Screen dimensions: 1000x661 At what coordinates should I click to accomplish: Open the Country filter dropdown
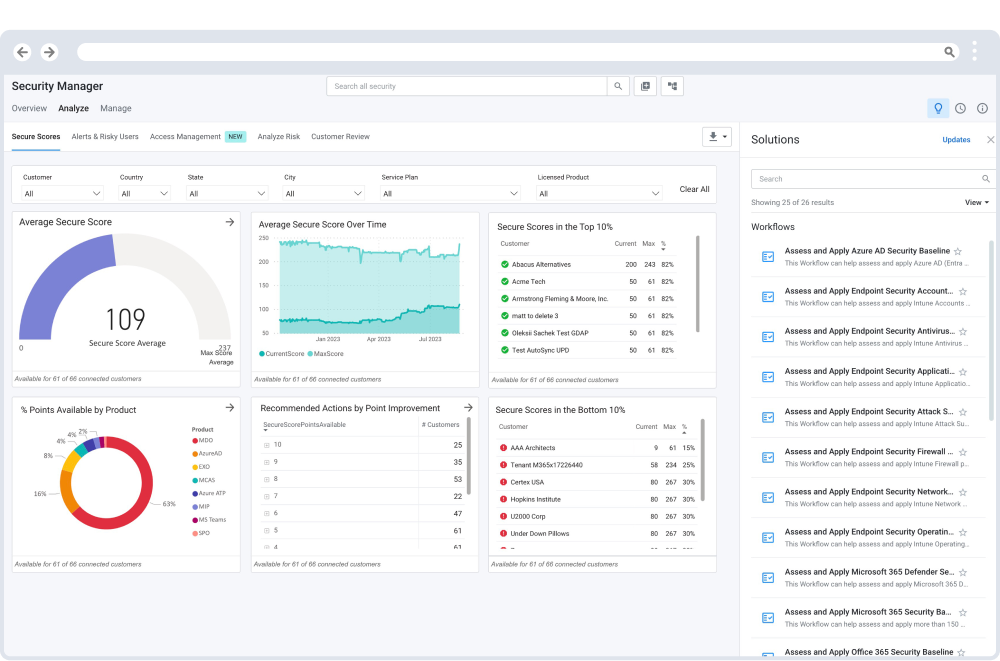144,193
